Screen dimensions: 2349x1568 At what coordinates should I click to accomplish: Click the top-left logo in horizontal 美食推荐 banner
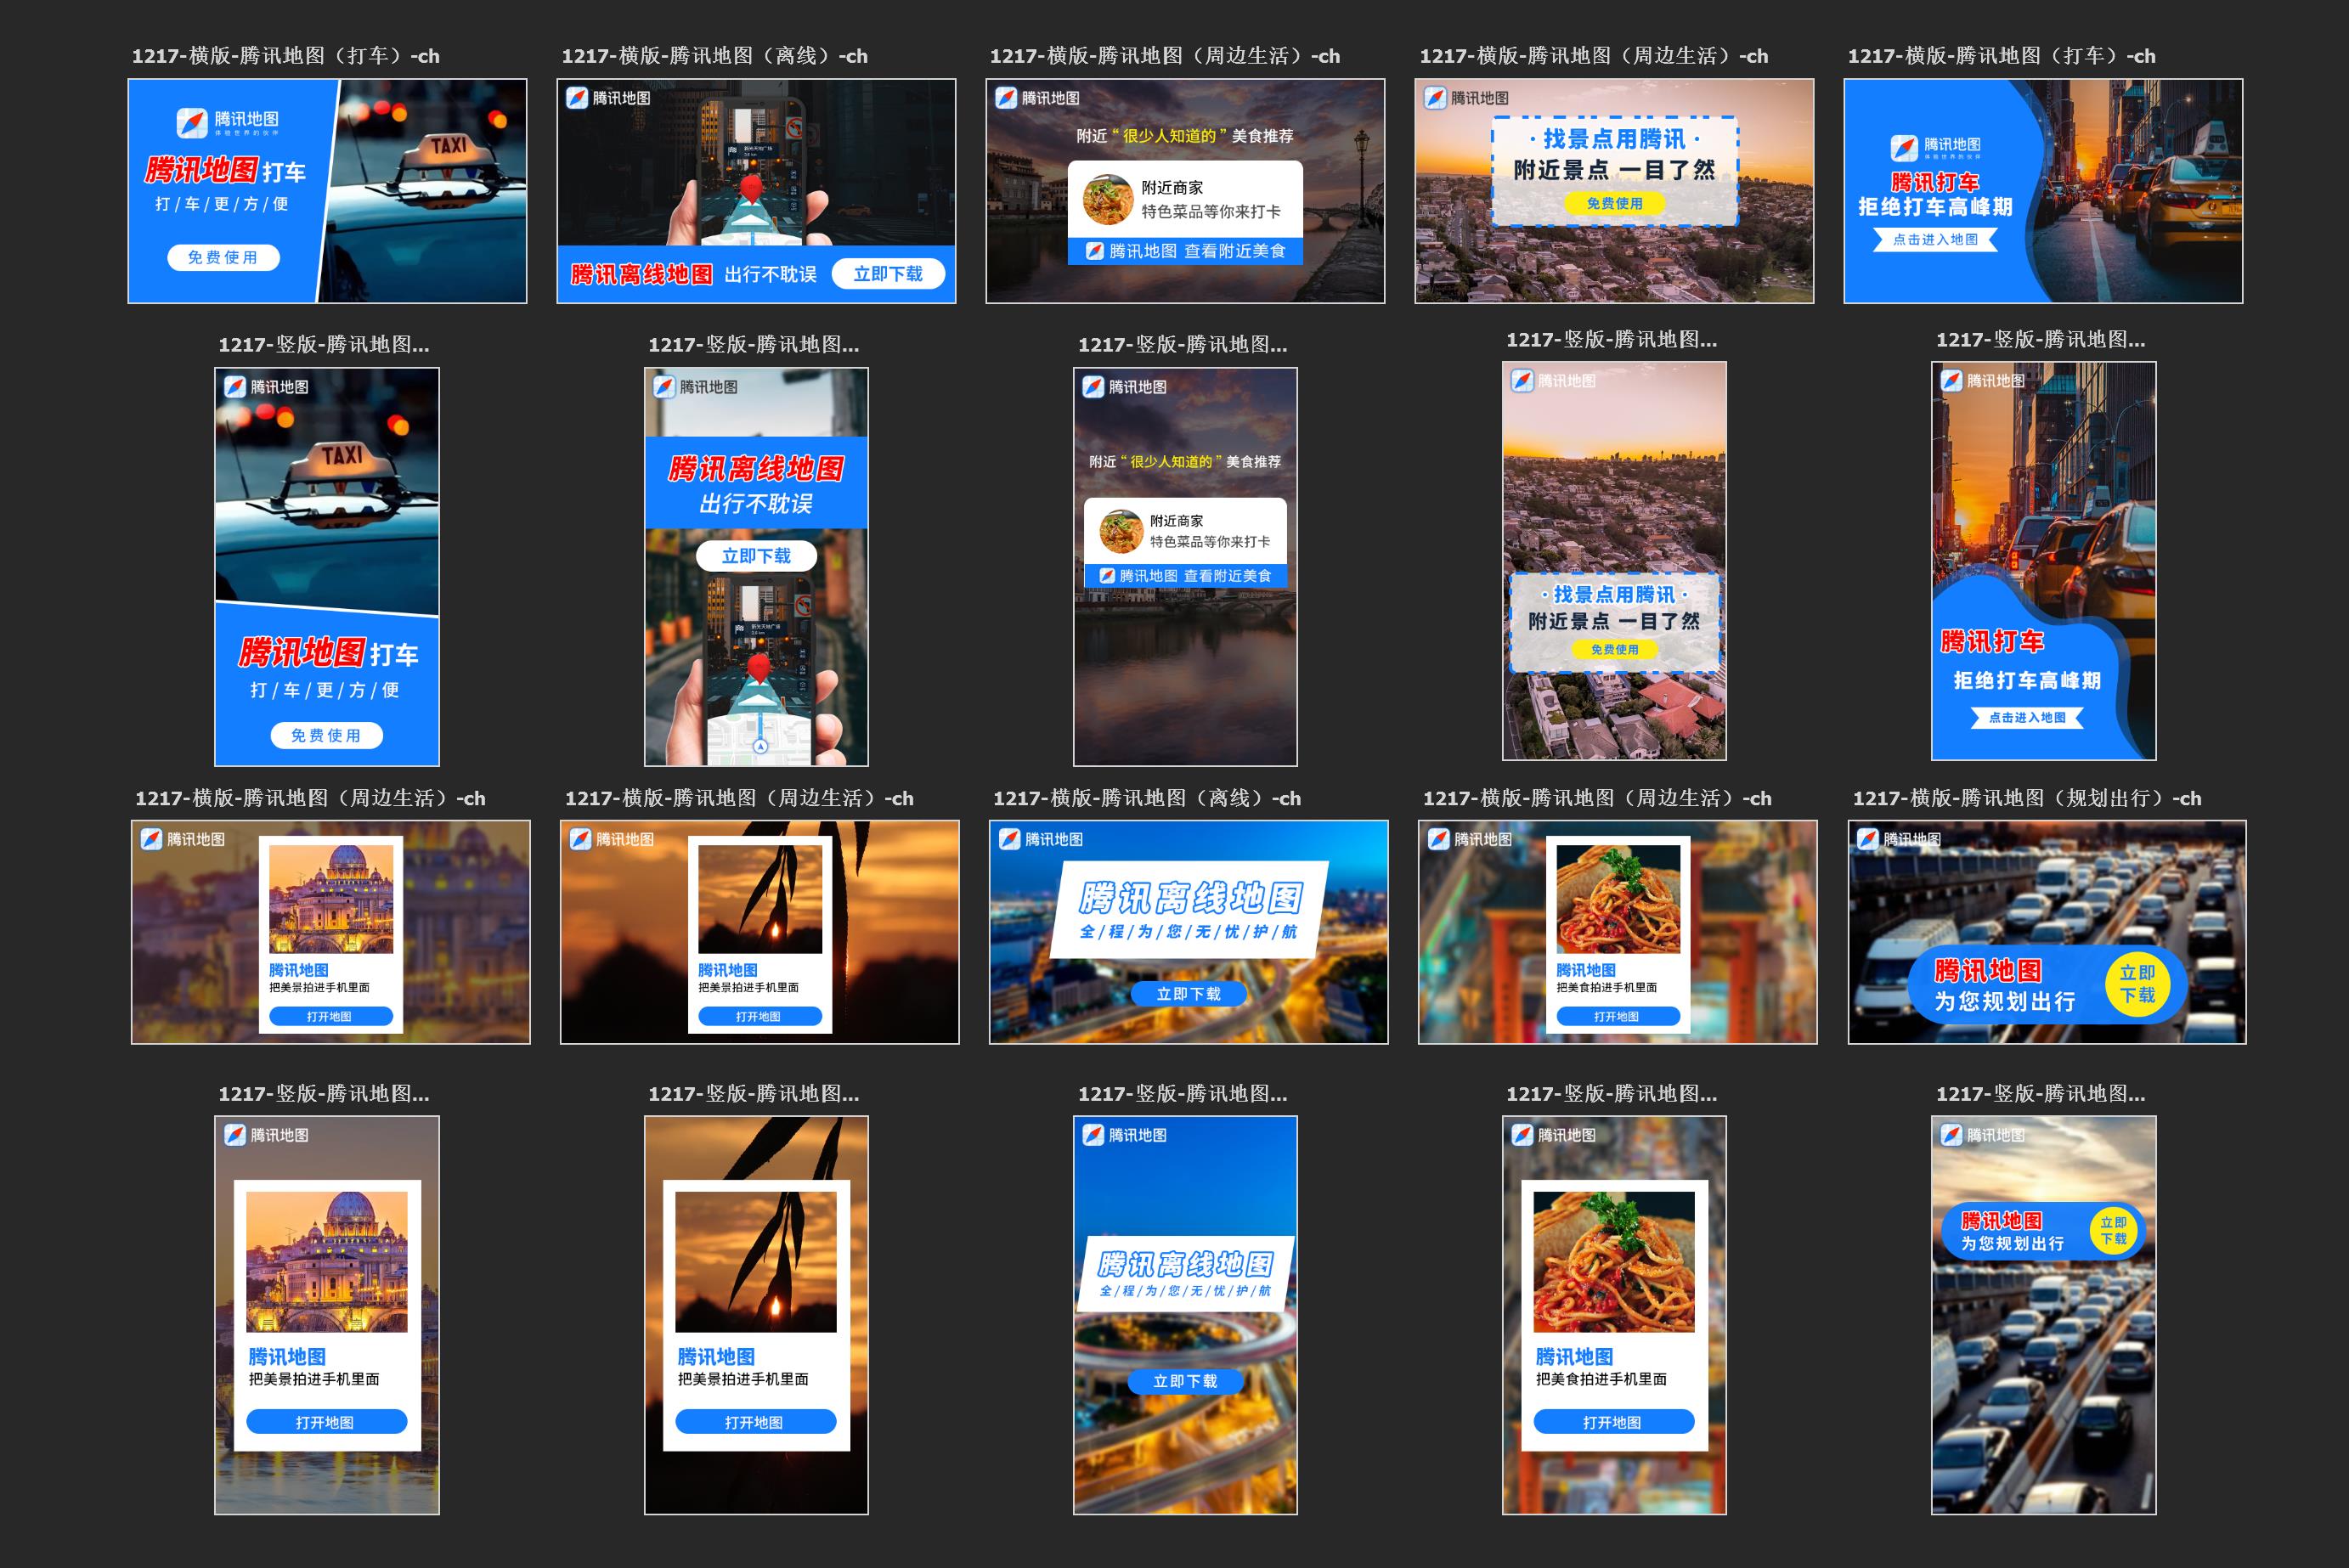click(x=1037, y=98)
